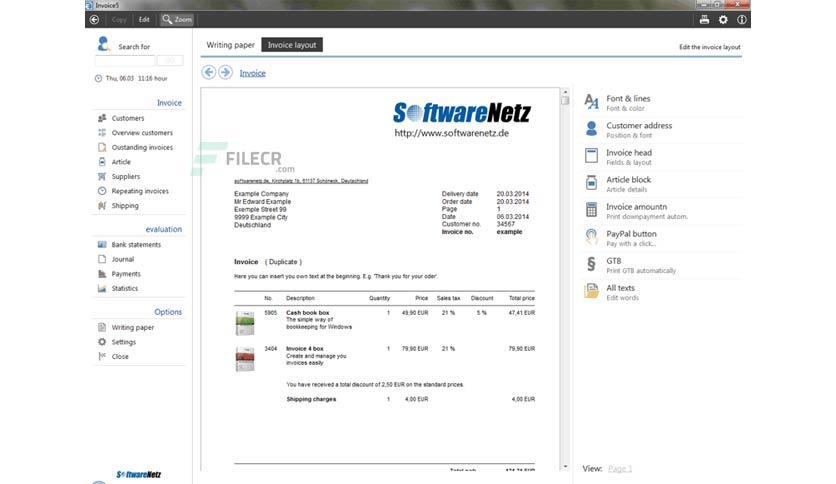Click the back arrow in top toolbar
The width and height of the screenshot is (836, 484).
coord(94,20)
